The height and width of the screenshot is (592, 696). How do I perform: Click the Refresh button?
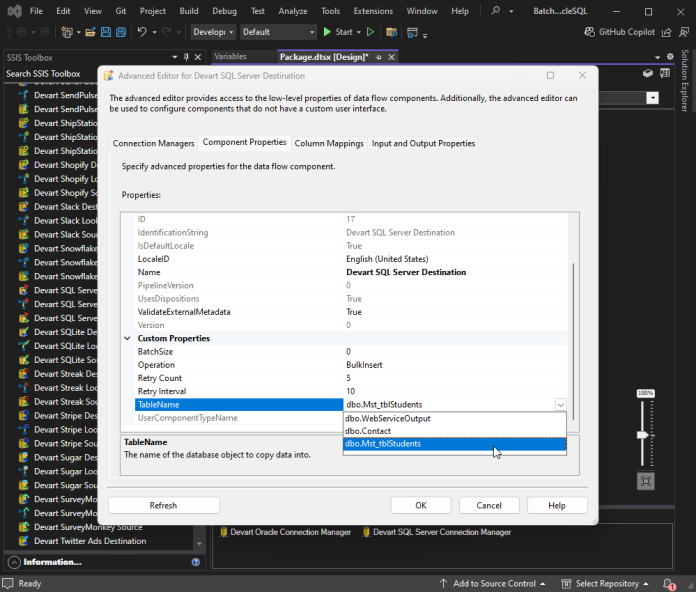click(163, 505)
